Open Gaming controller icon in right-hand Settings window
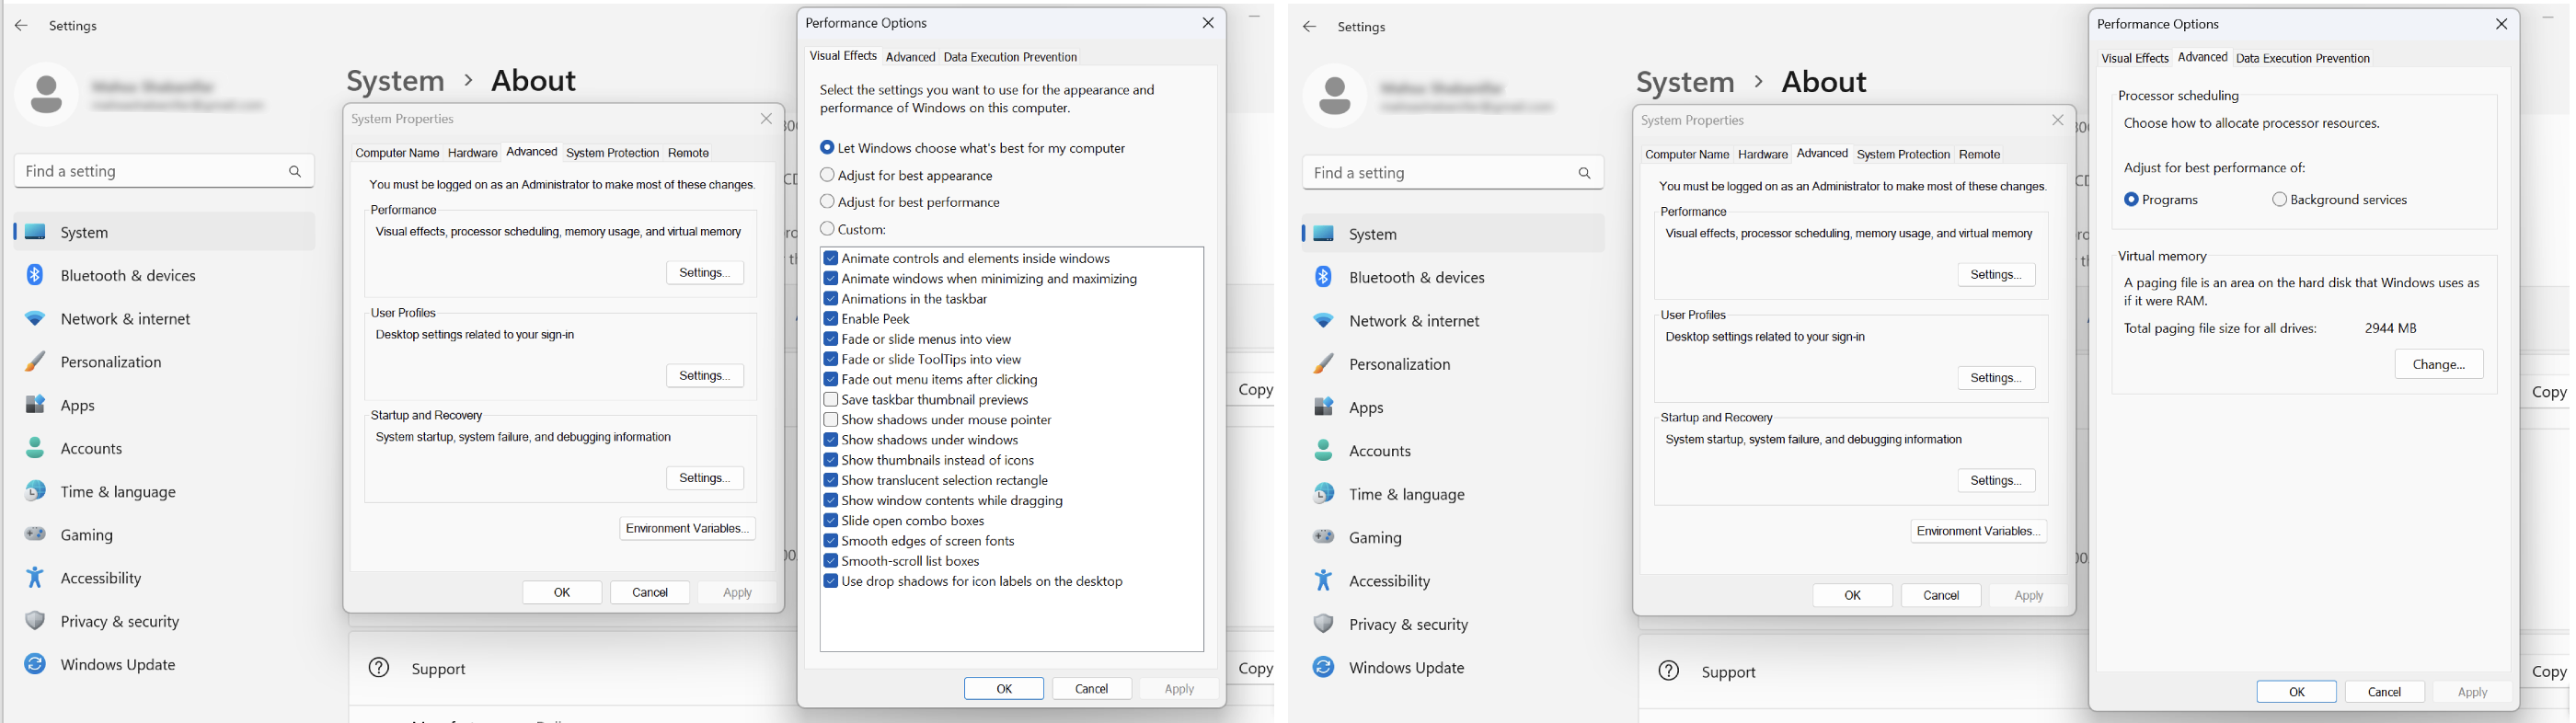Viewport: 2576px width, 723px height. 1323,537
